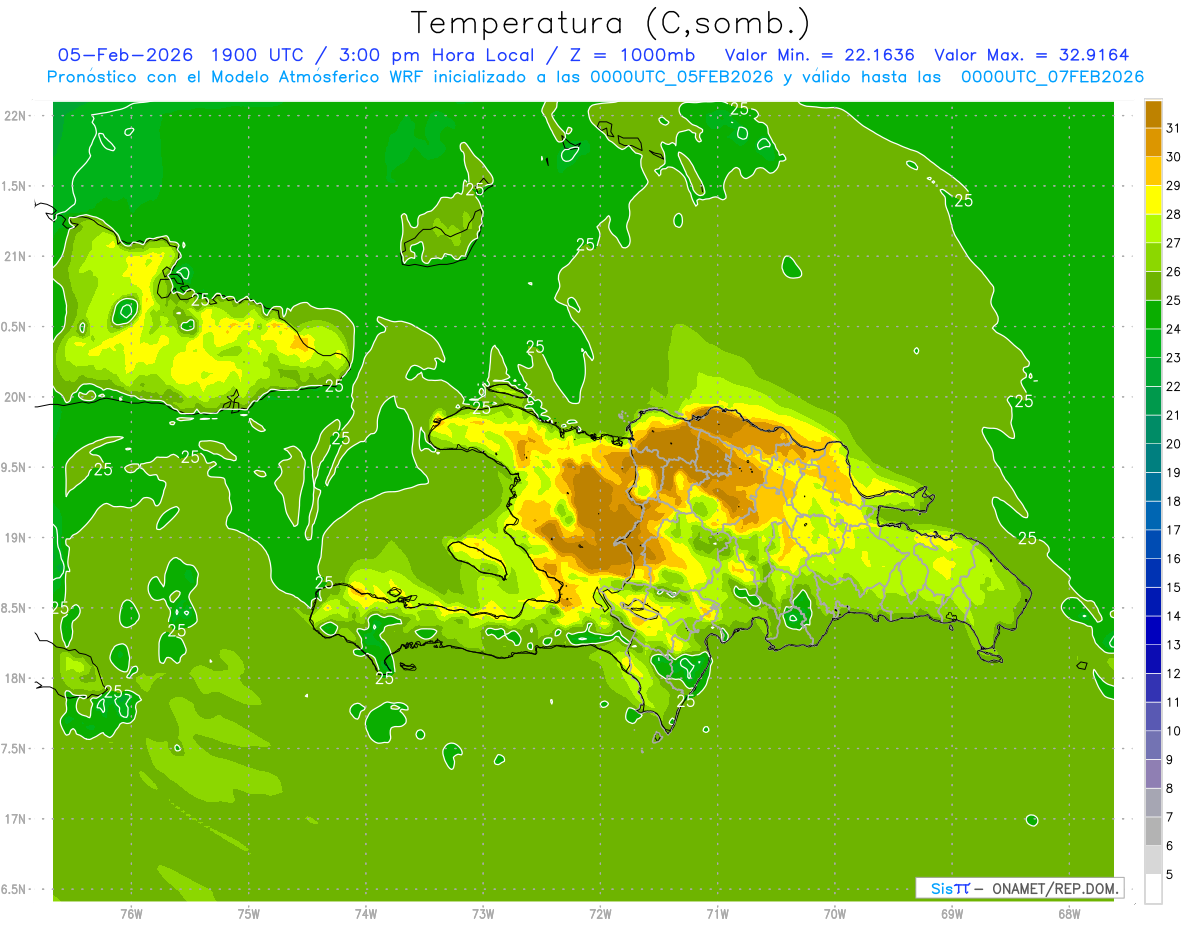Click the '0000UTC_07FEB2026' valid-until time
1200x927 pixels.
coord(1052,77)
